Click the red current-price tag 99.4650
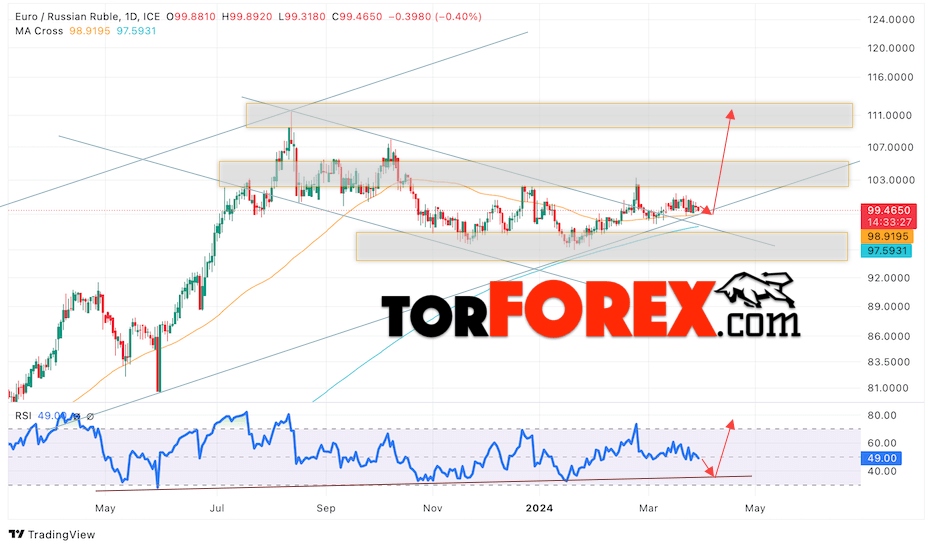 click(888, 211)
